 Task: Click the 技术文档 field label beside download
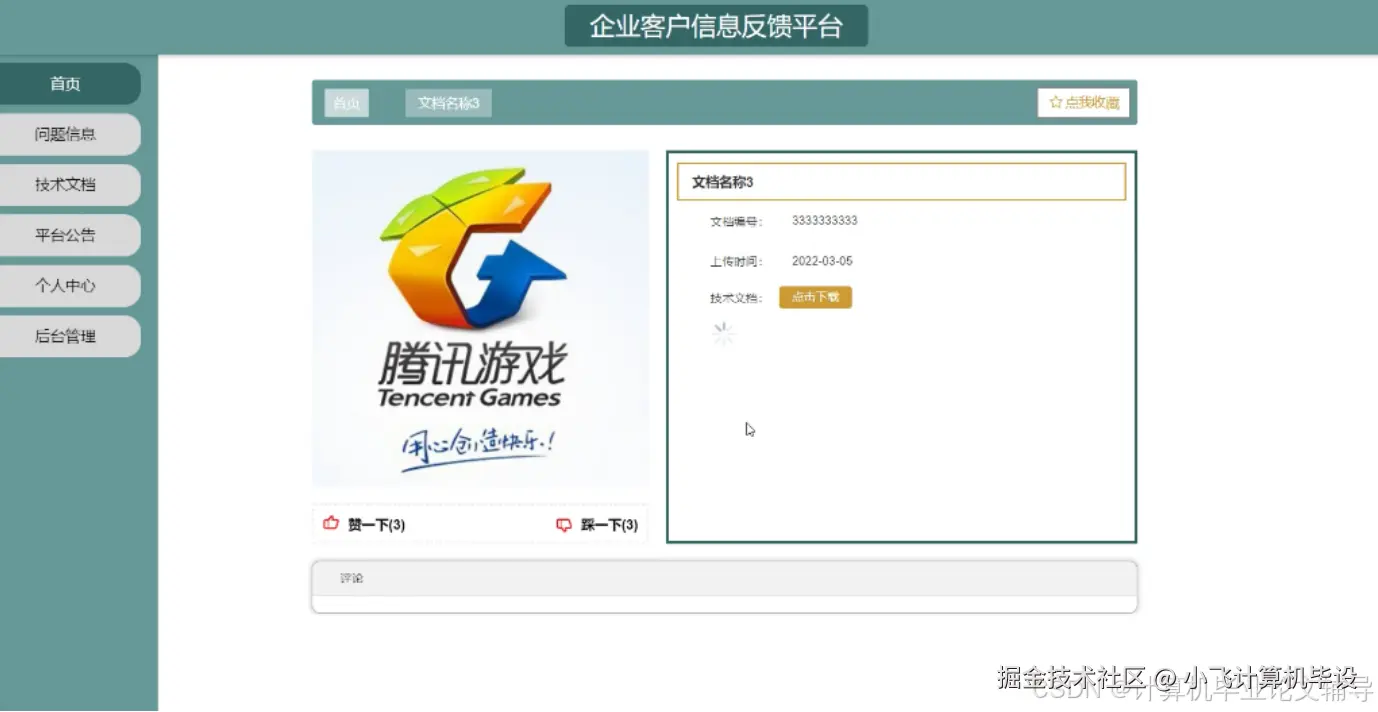tap(736, 298)
